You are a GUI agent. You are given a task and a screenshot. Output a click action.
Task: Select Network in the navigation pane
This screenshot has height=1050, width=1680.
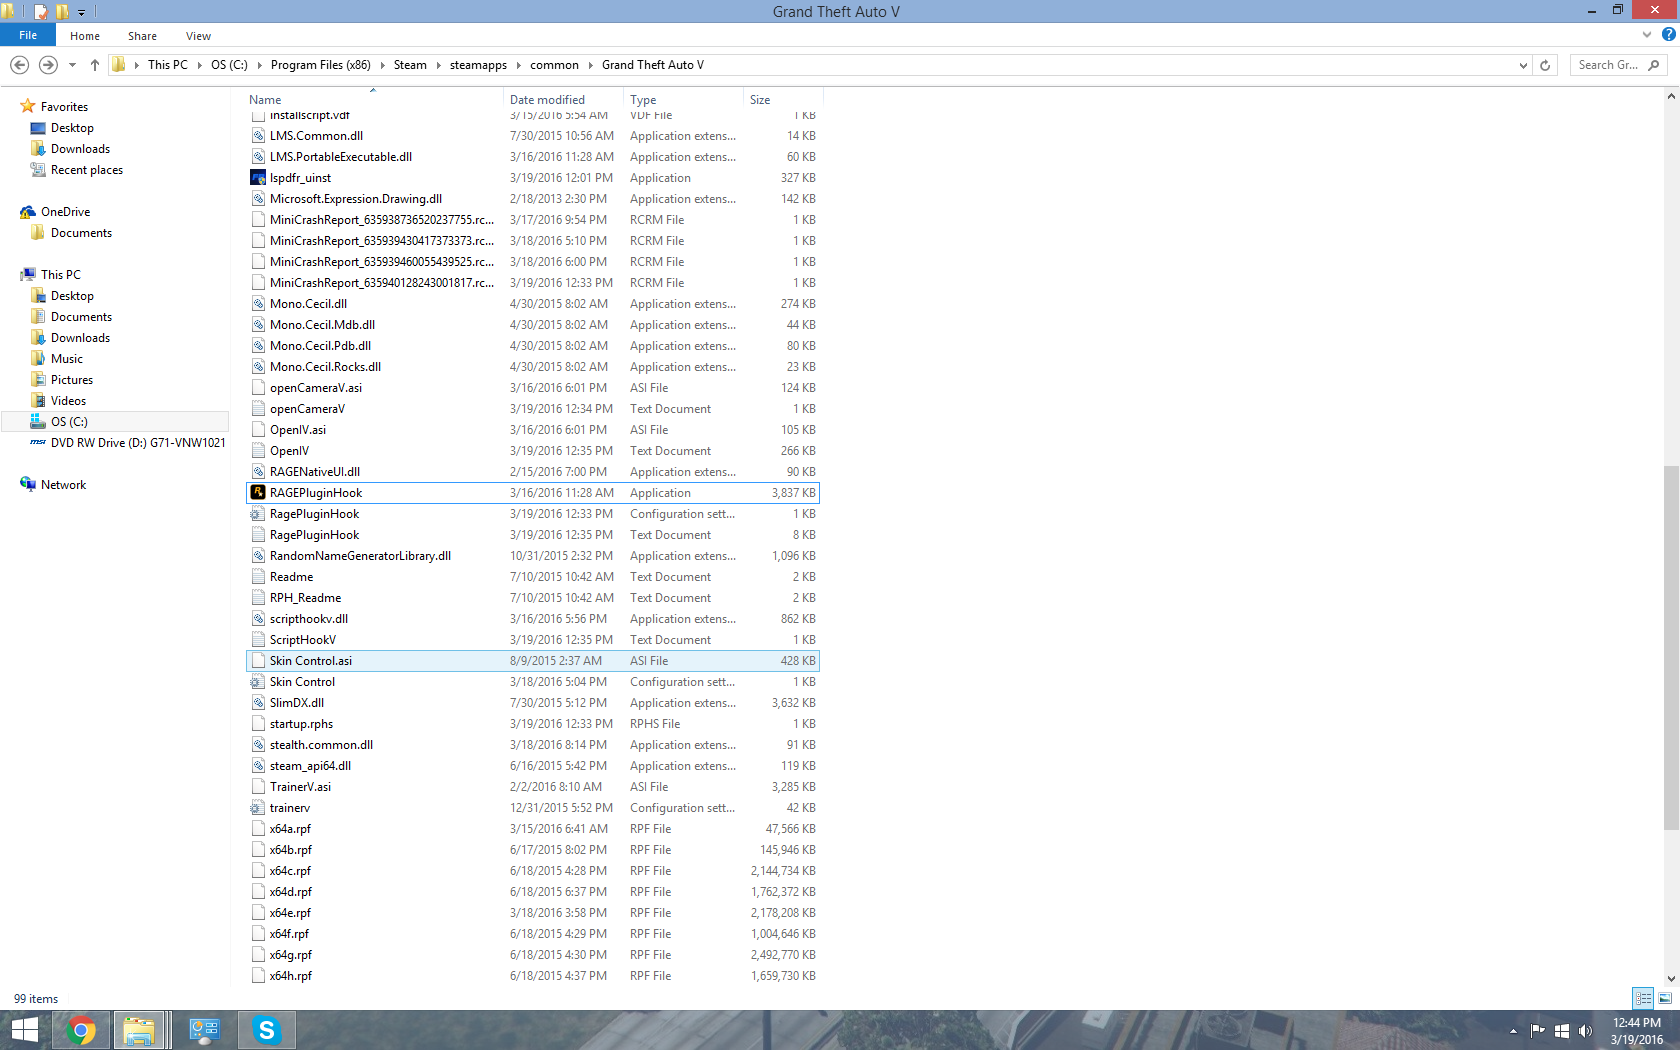click(63, 485)
